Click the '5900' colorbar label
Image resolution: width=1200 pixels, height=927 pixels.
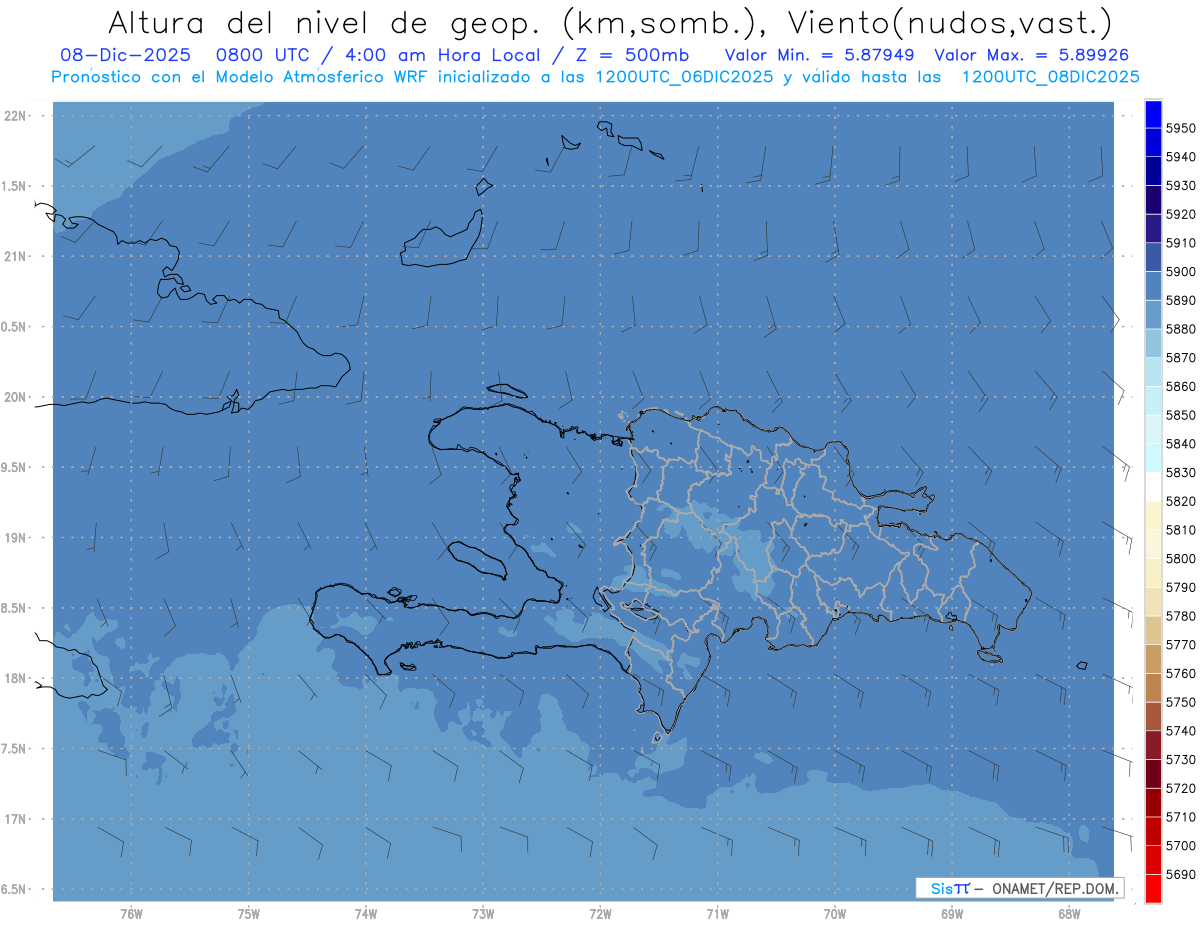tap(1181, 272)
